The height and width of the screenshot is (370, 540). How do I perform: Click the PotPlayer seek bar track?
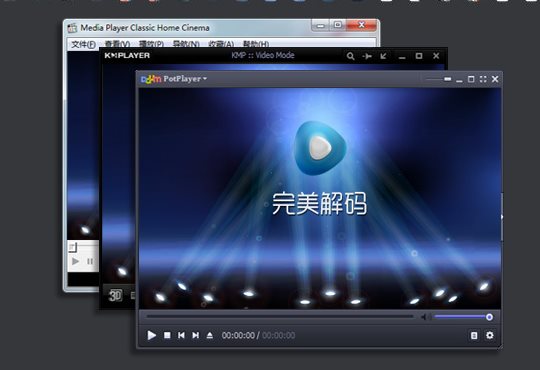coord(280,316)
